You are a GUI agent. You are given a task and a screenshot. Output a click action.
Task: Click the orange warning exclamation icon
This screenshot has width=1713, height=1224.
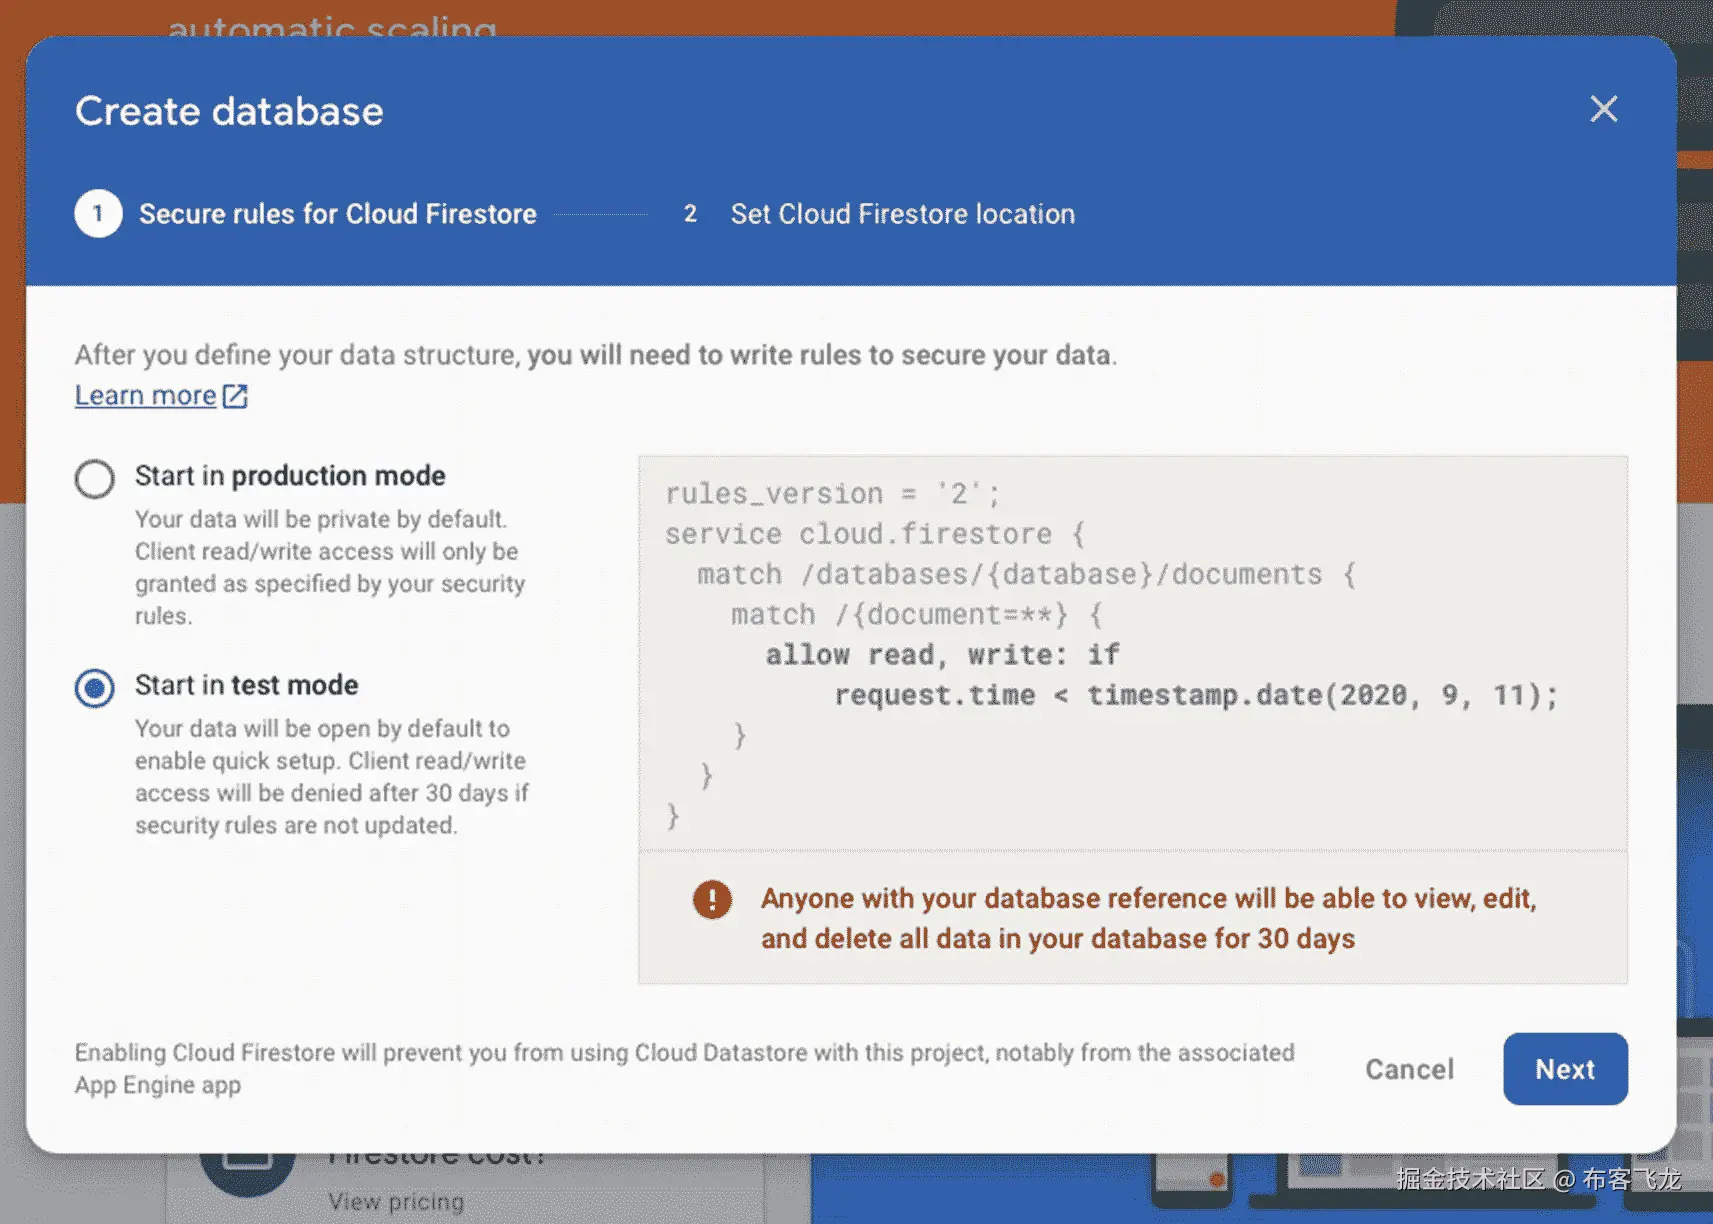[x=712, y=899]
